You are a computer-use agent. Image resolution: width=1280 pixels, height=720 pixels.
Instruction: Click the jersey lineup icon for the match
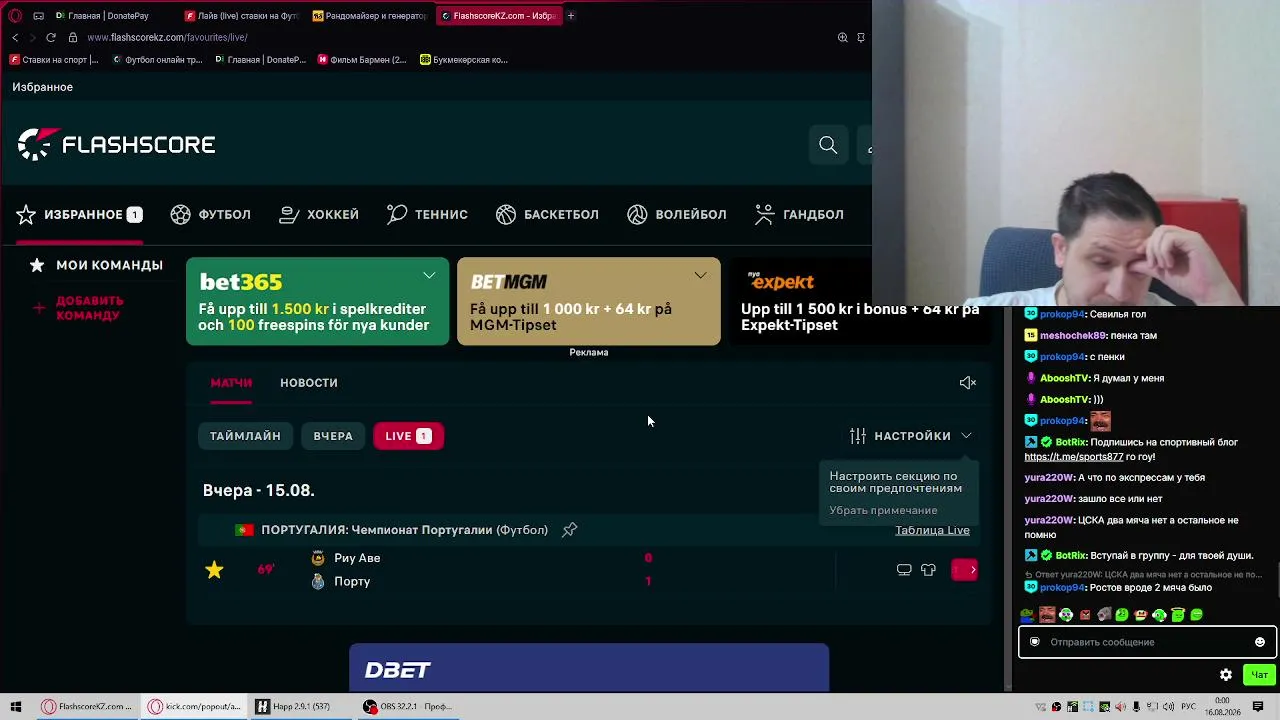[x=928, y=570]
